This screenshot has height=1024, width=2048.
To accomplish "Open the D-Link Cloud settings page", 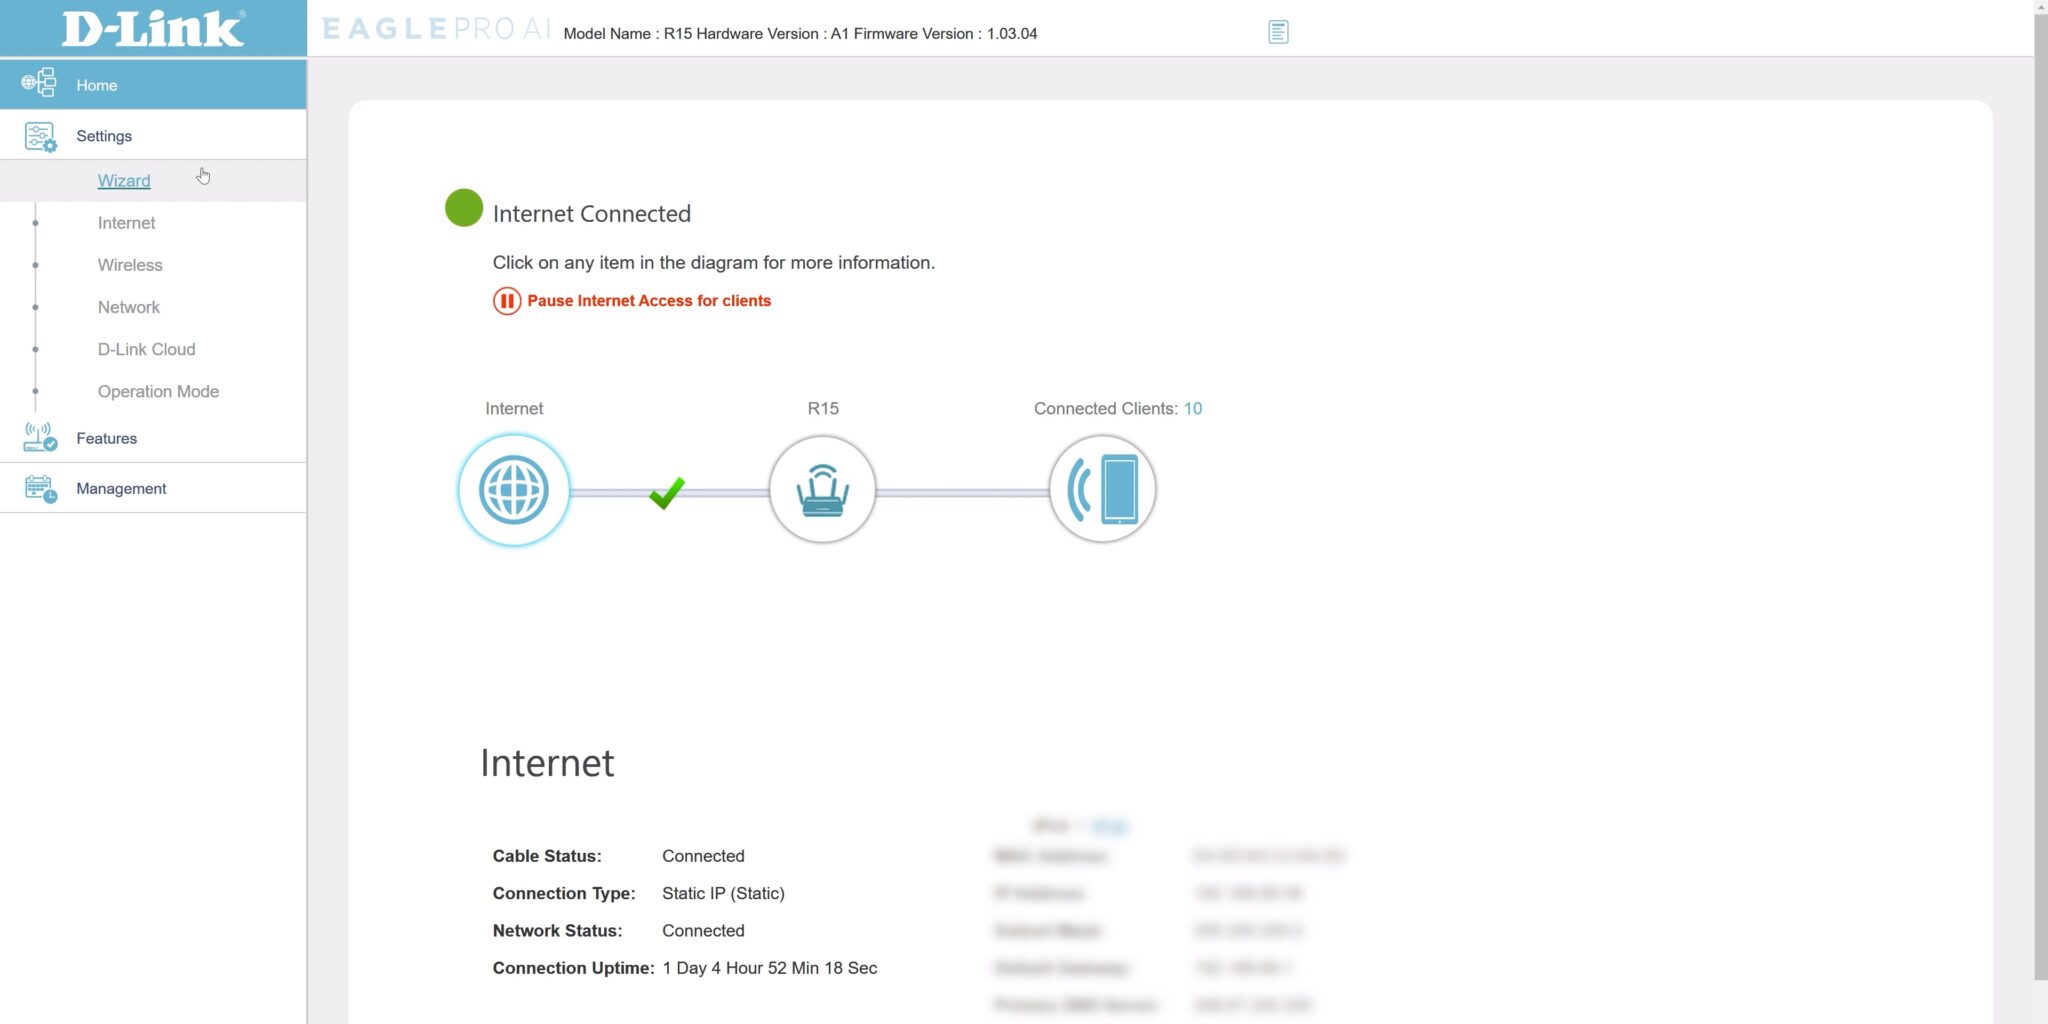I will point(146,349).
